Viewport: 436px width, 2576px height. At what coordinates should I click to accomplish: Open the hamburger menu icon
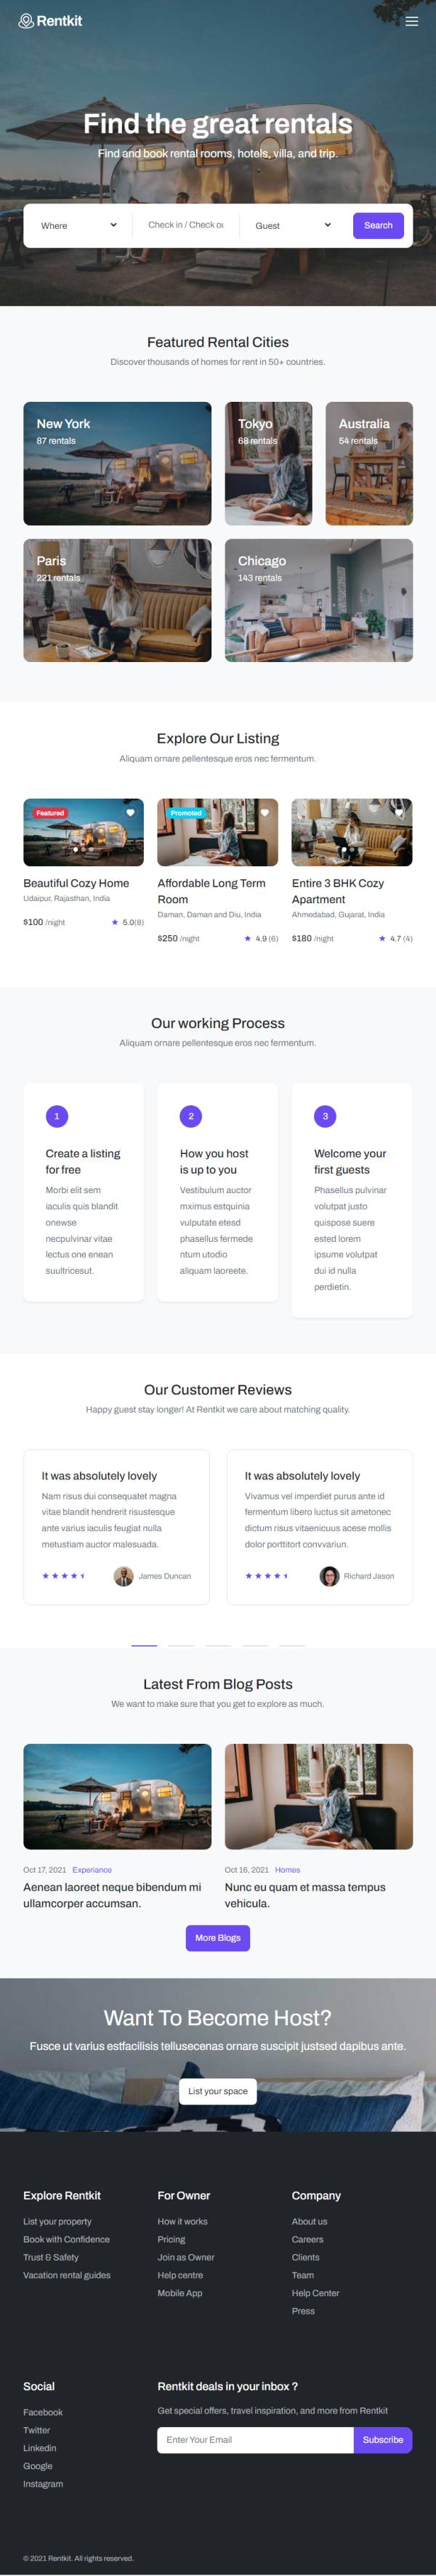click(411, 21)
